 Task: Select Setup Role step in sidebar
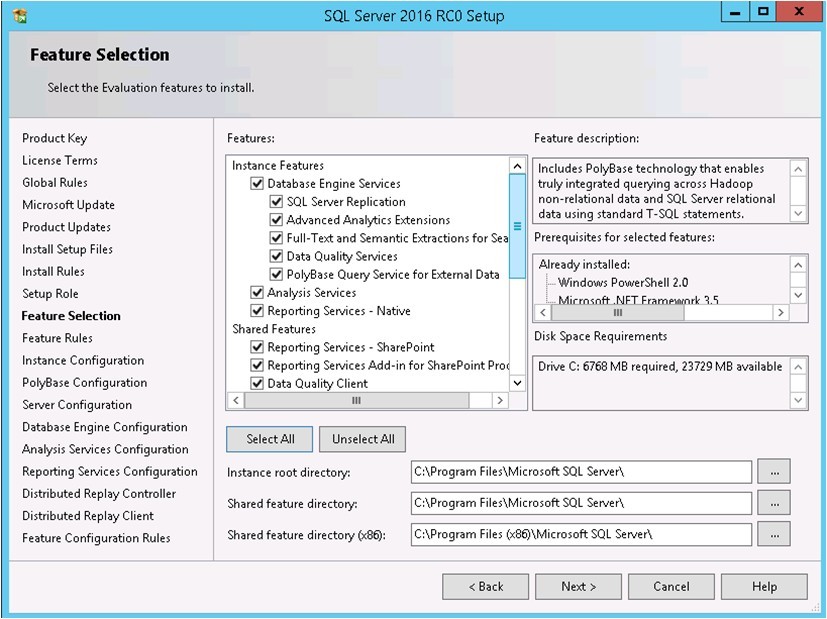pyautogui.click(x=50, y=294)
